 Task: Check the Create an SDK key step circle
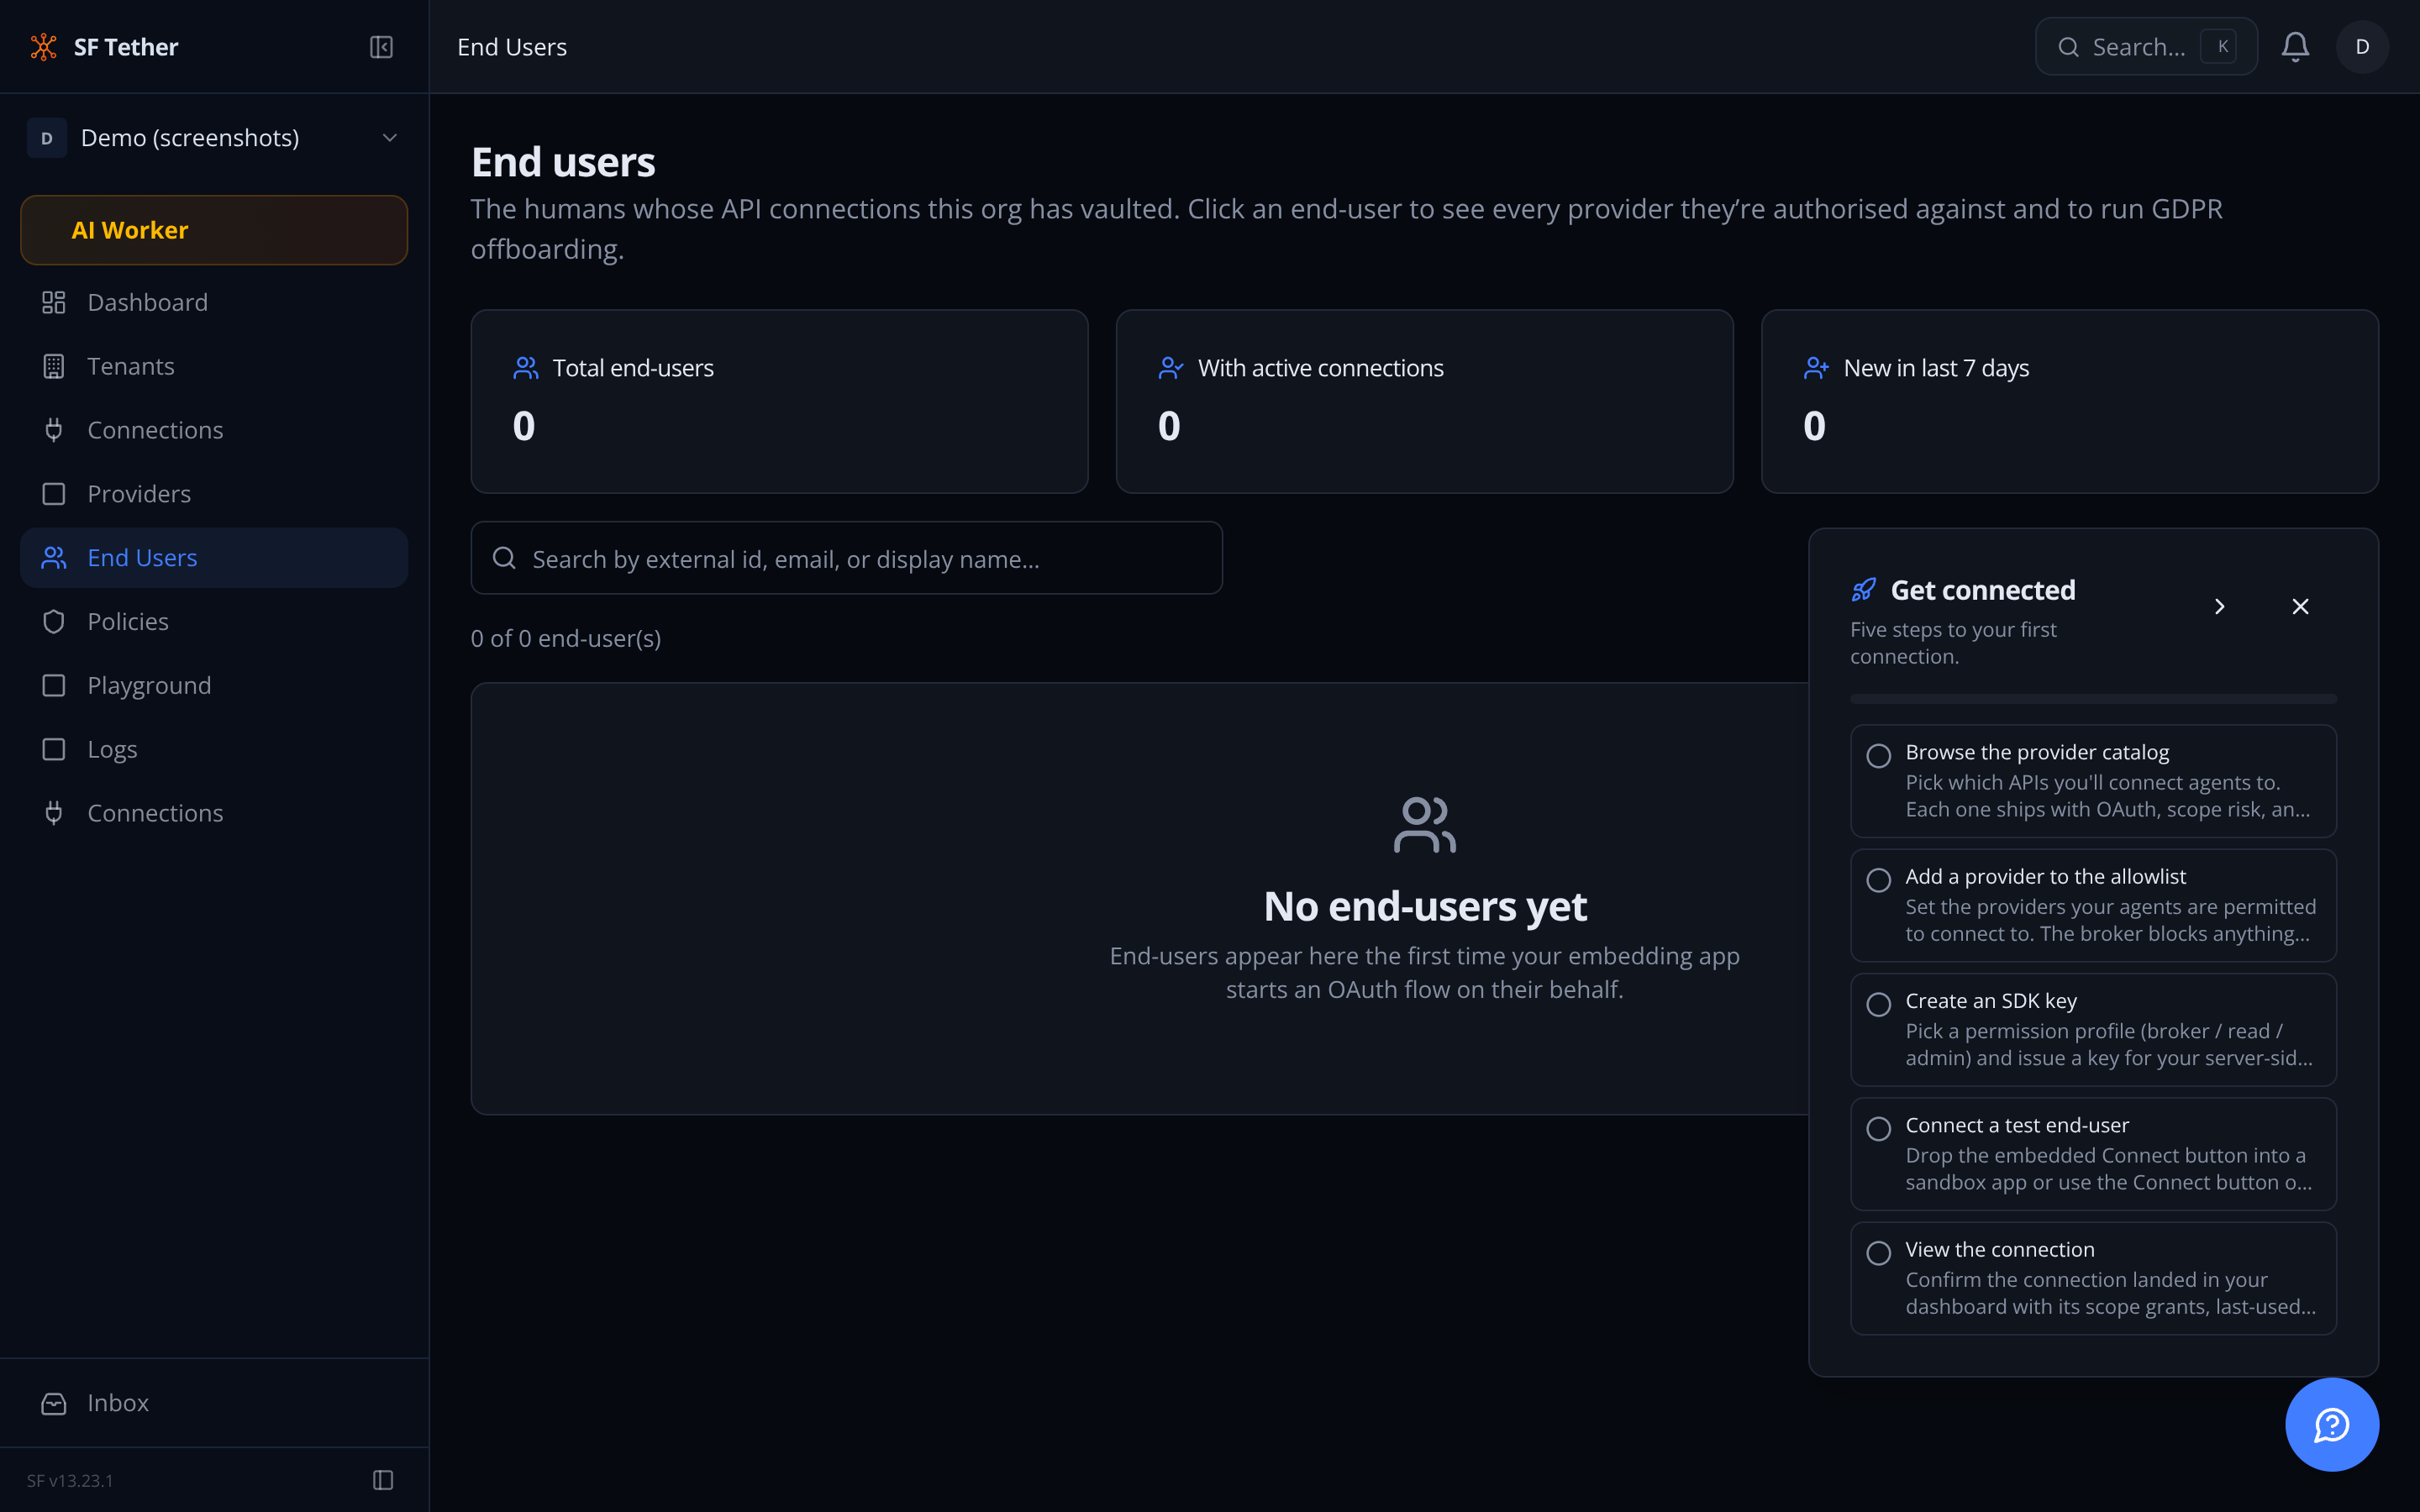(1879, 1004)
